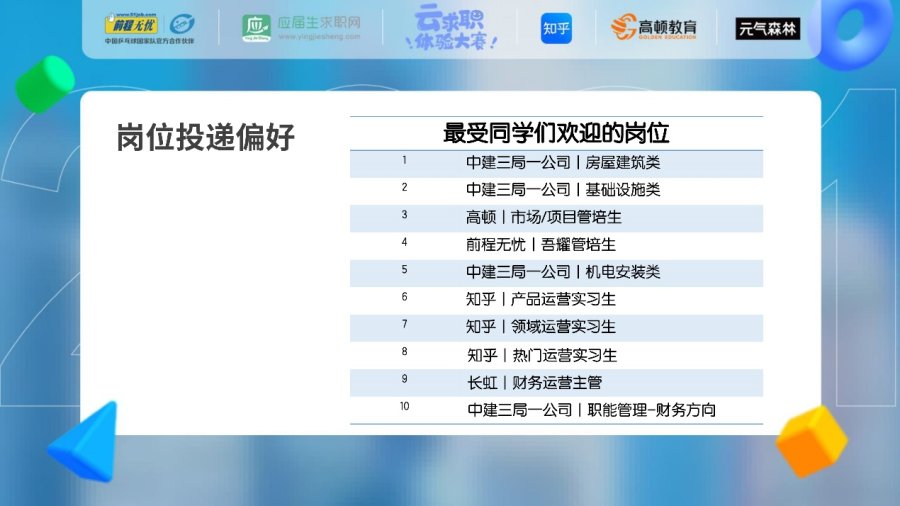
Task: Click the green cylinder shape
Action: coord(44,83)
